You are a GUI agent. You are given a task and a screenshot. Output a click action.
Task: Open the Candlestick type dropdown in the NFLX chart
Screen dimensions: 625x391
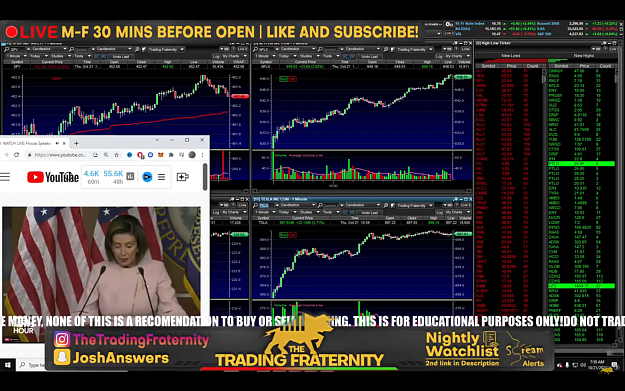(298, 49)
